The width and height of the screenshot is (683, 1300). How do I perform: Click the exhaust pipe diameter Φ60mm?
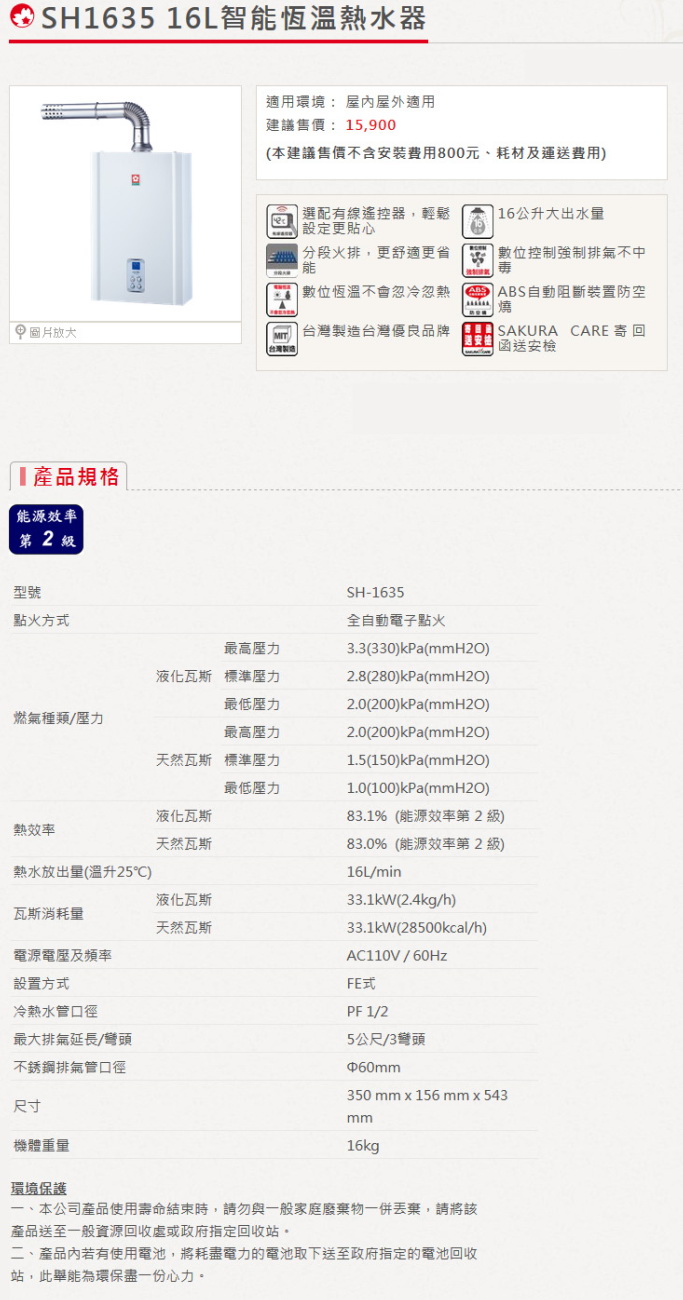pos(374,1068)
